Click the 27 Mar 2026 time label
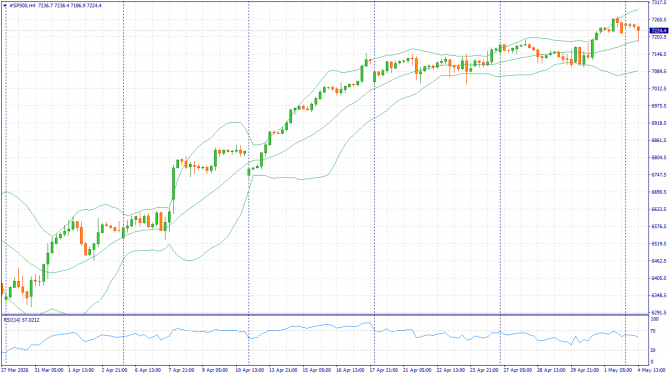 coord(15,370)
